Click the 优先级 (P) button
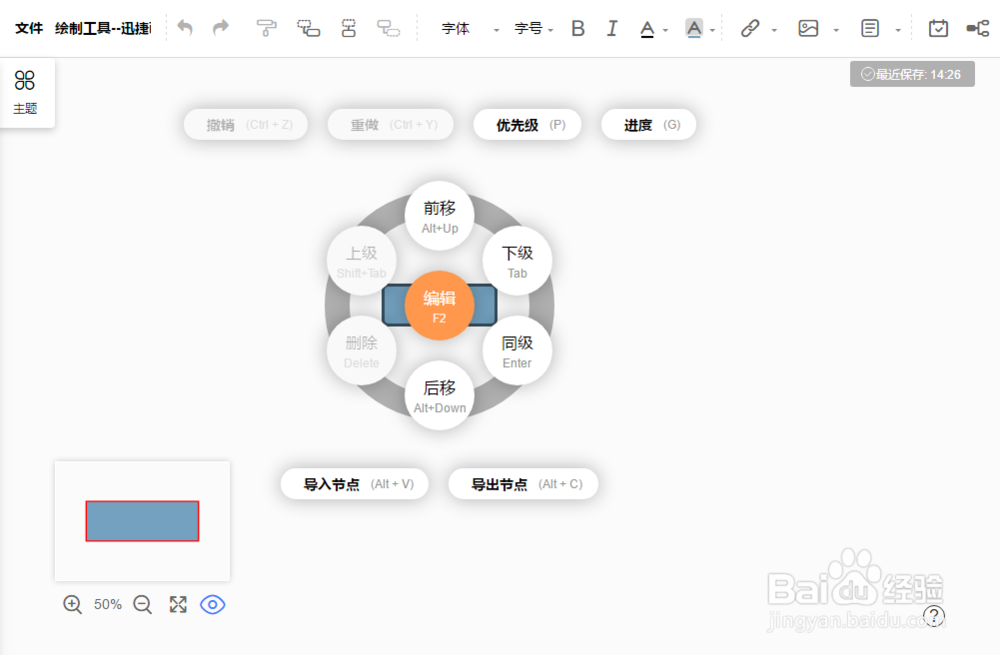 coord(527,124)
